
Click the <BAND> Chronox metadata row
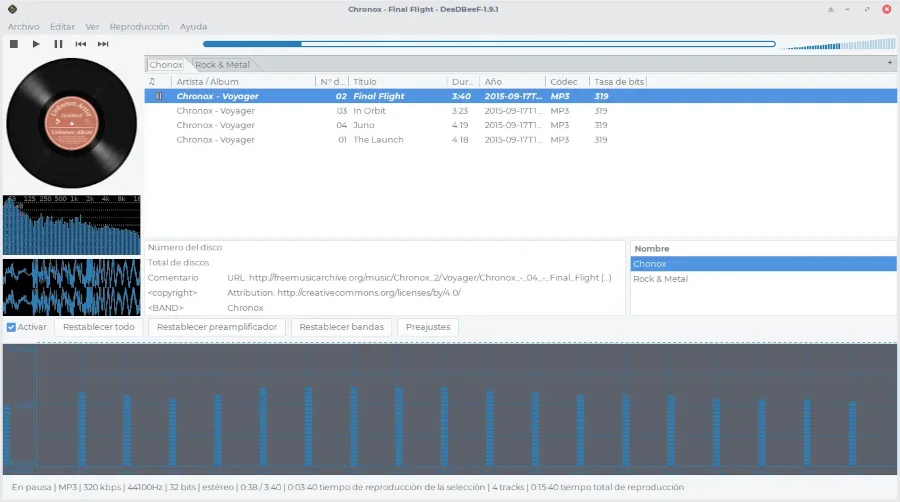click(385, 308)
